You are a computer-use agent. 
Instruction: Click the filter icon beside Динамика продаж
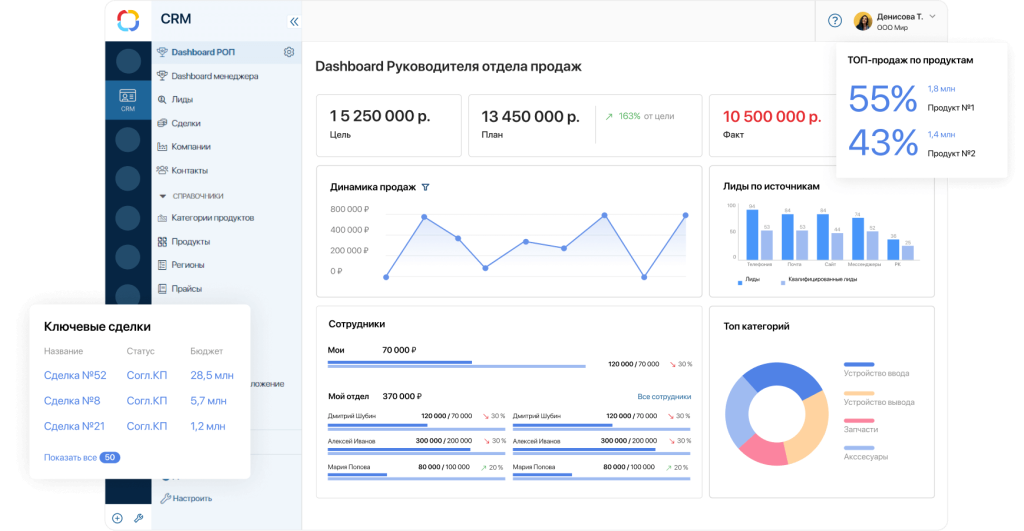pos(425,187)
